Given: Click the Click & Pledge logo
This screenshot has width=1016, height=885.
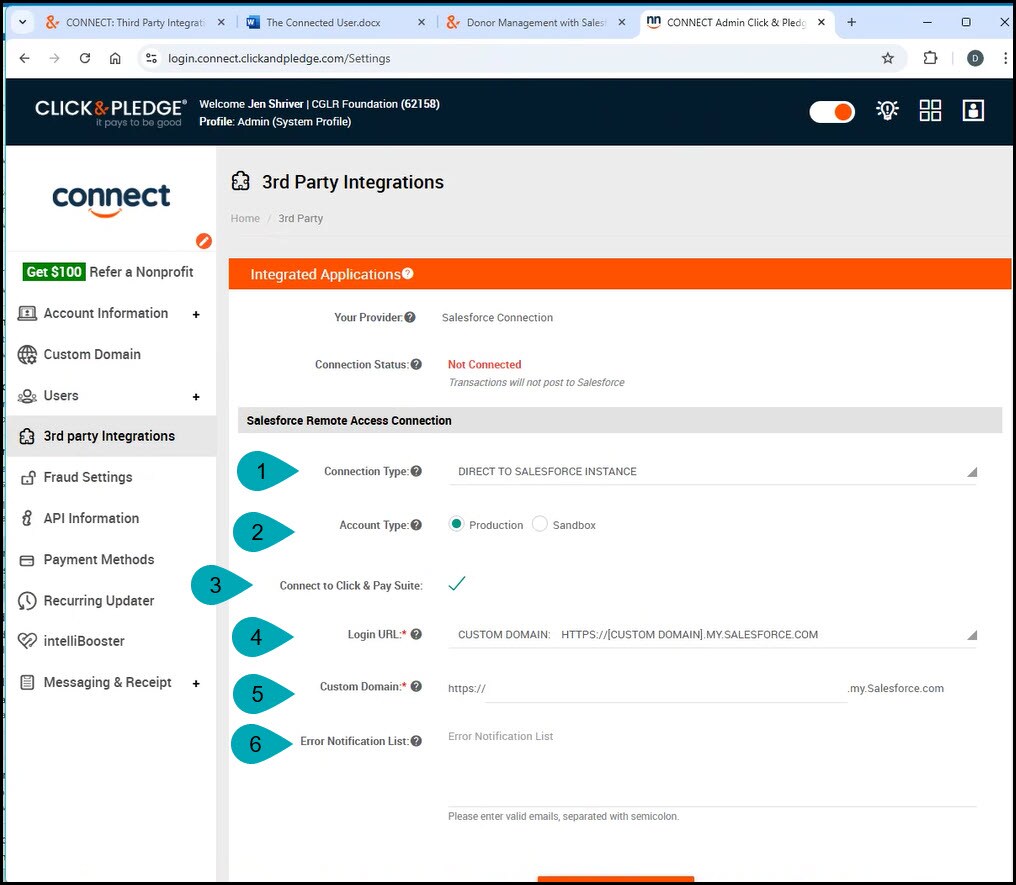Looking at the screenshot, I should 111,112.
